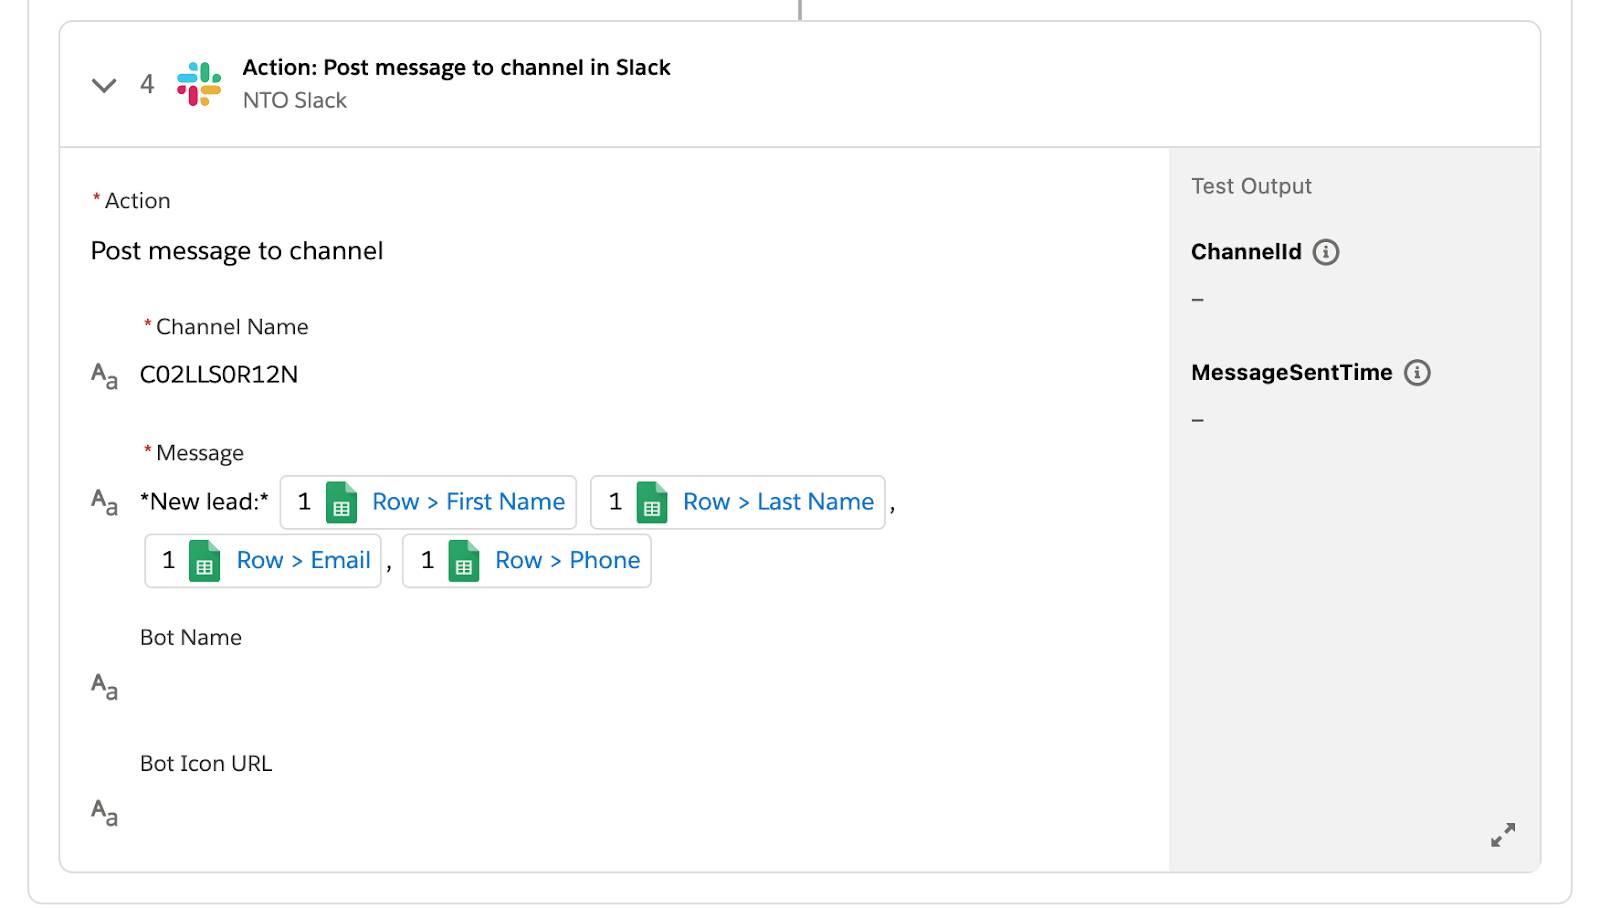Click the step number 4

click(x=147, y=84)
